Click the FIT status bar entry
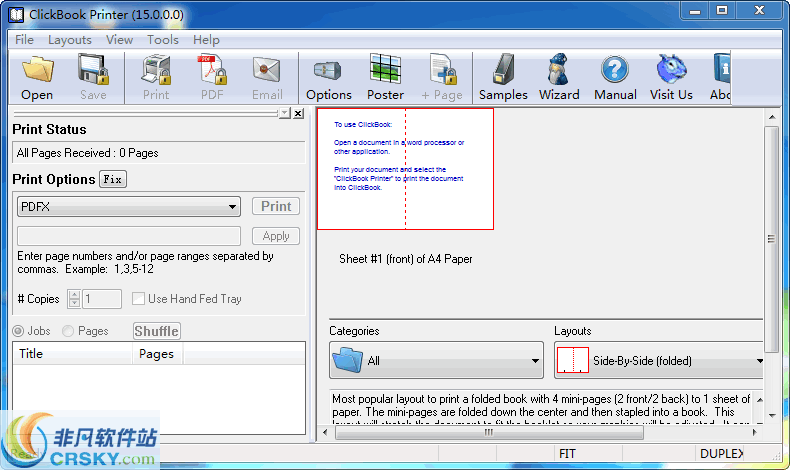 [x=567, y=453]
